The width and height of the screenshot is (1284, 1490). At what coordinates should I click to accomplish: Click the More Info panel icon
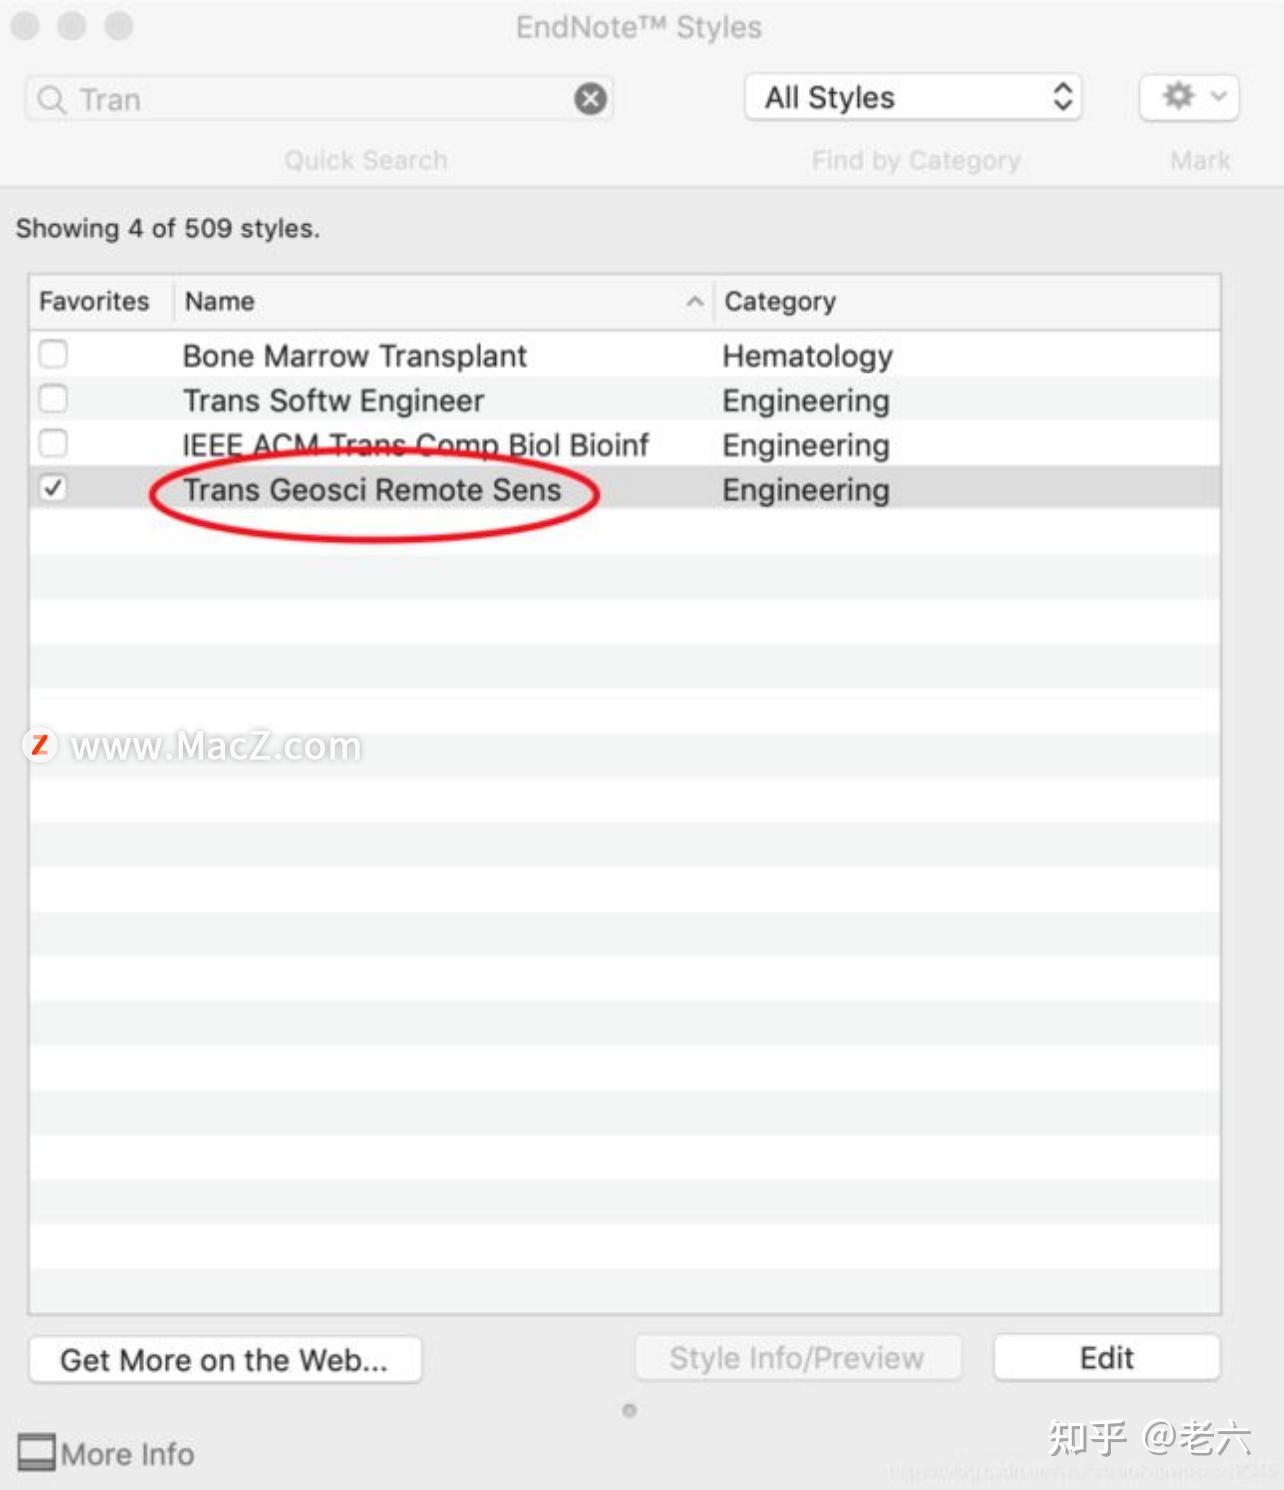pyautogui.click(x=37, y=1452)
